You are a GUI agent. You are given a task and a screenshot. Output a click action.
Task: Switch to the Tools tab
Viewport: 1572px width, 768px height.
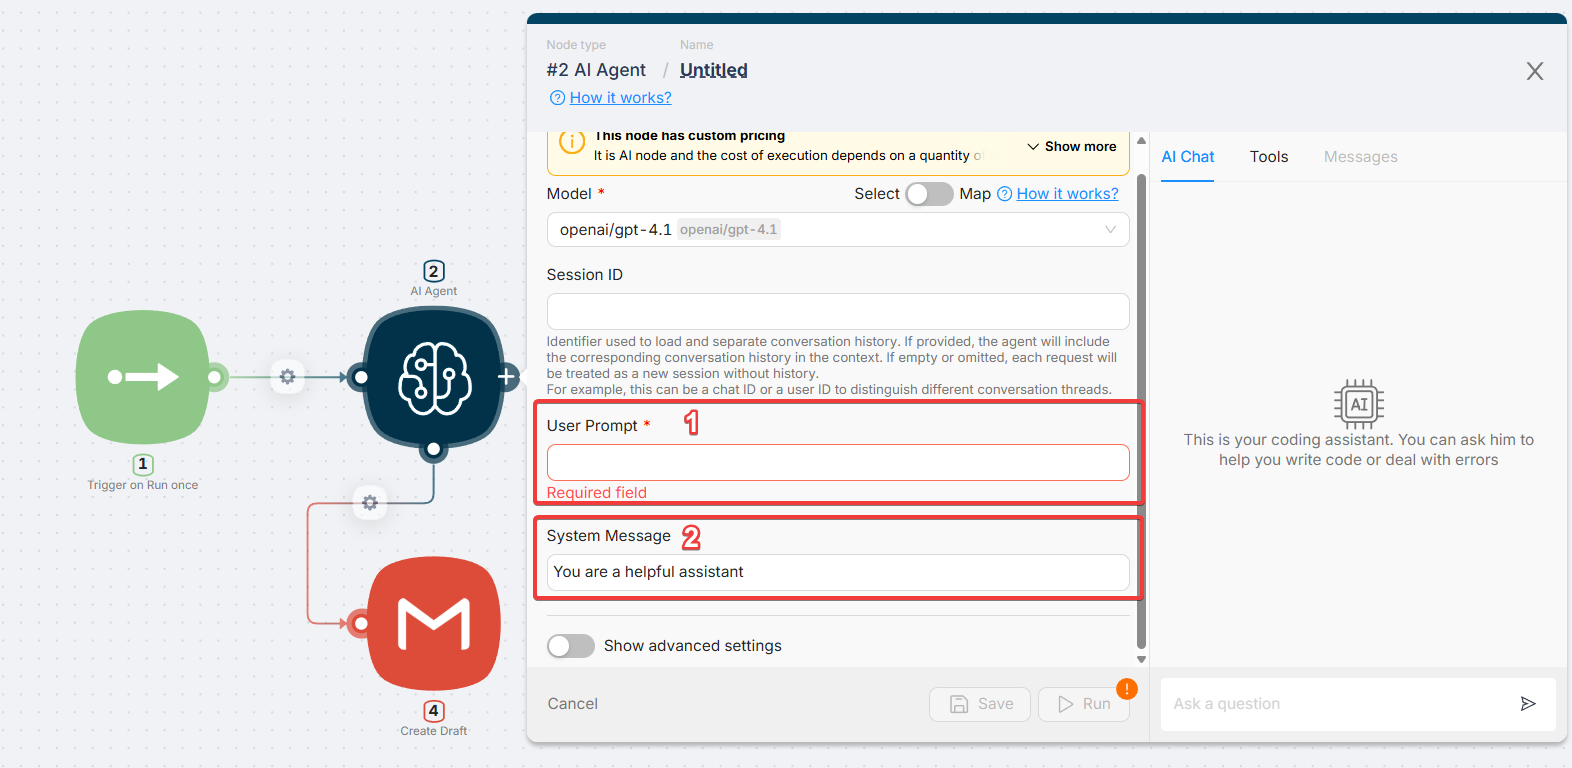(1268, 157)
